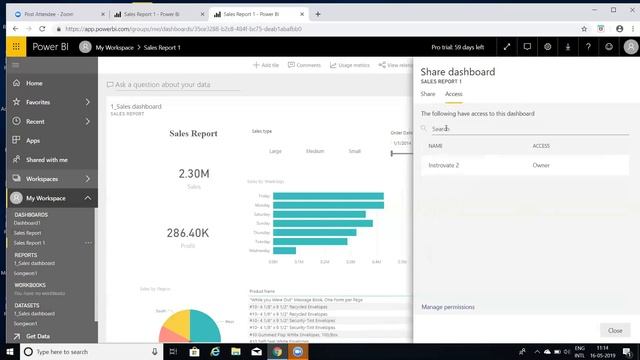This screenshot has width=640, height=360.
Task: Open the Windows Start menu
Action: (x=10, y=351)
